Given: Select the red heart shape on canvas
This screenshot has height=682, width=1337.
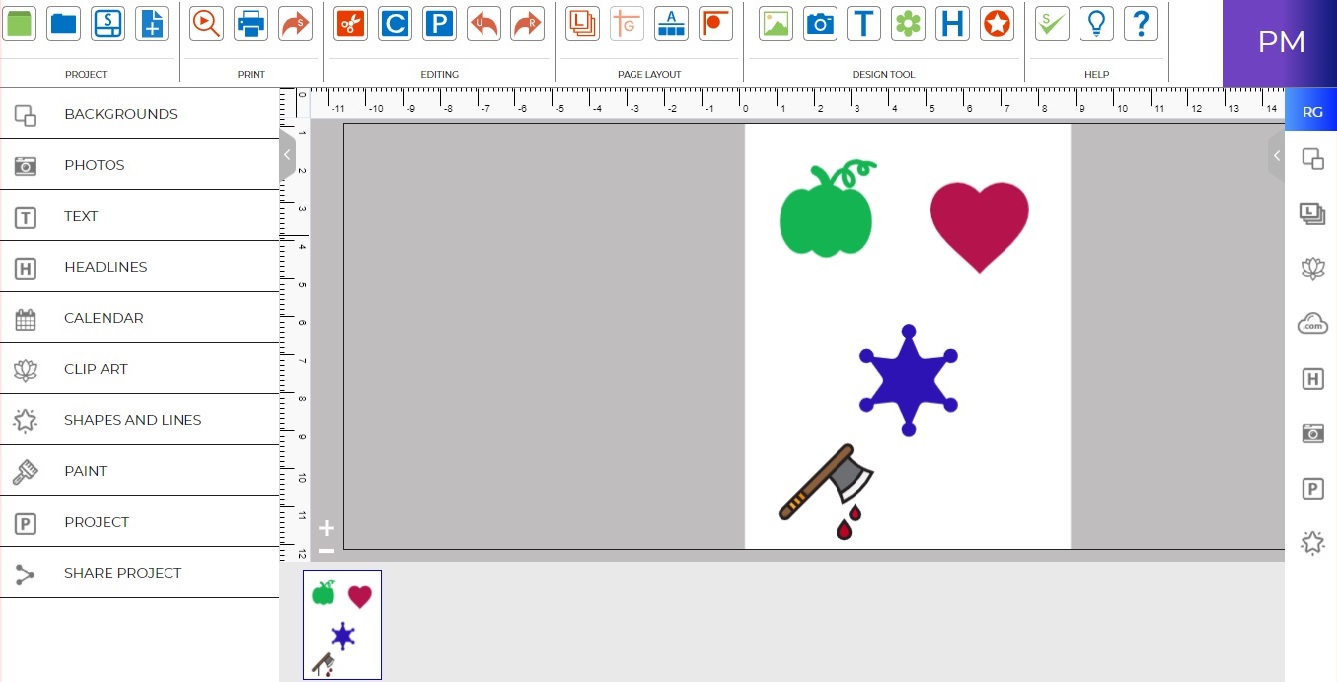Looking at the screenshot, I should click(979, 227).
